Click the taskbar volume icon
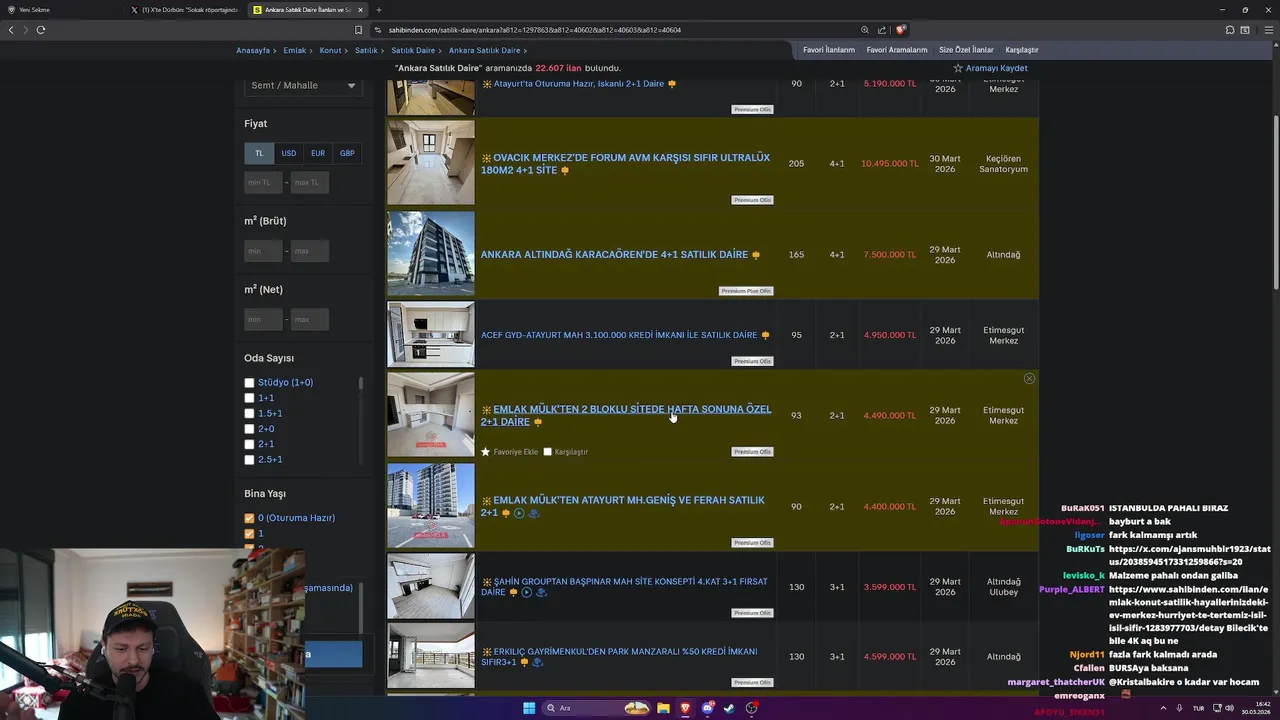This screenshot has width=1280, height=720. 1231,708
